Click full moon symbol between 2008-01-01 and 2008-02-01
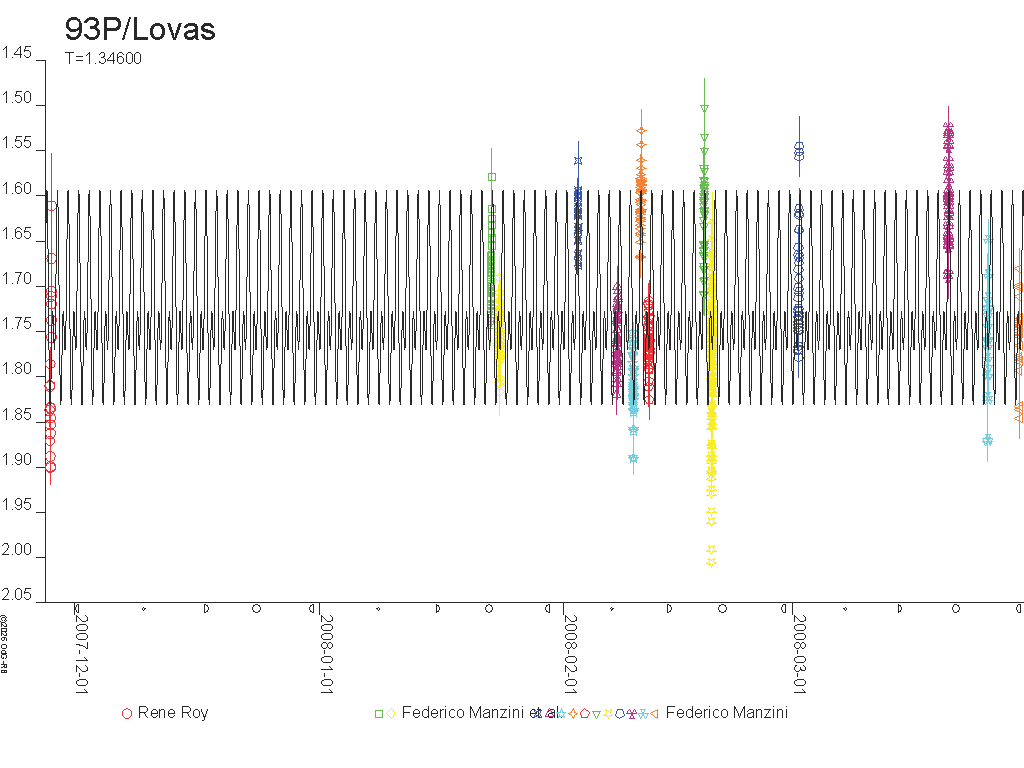 [489, 609]
